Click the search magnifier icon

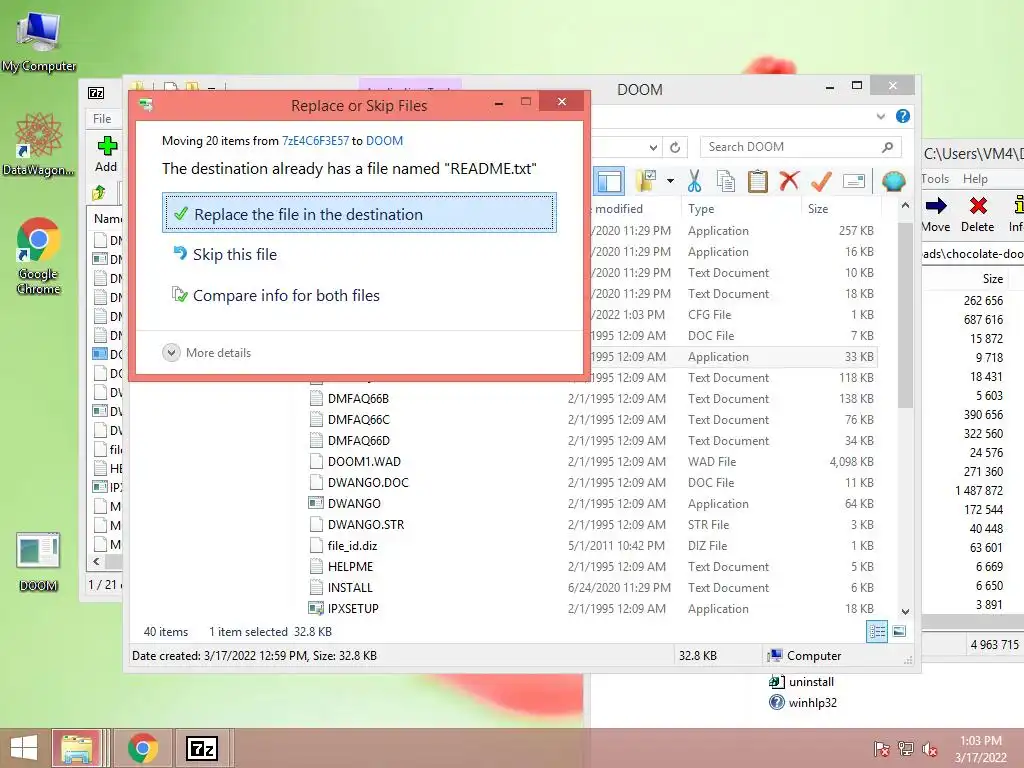pyautogui.click(x=888, y=147)
